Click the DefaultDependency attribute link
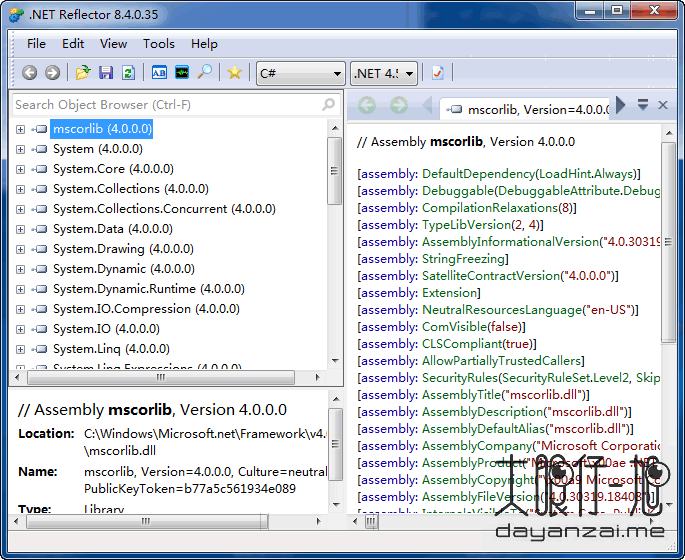 (478, 174)
